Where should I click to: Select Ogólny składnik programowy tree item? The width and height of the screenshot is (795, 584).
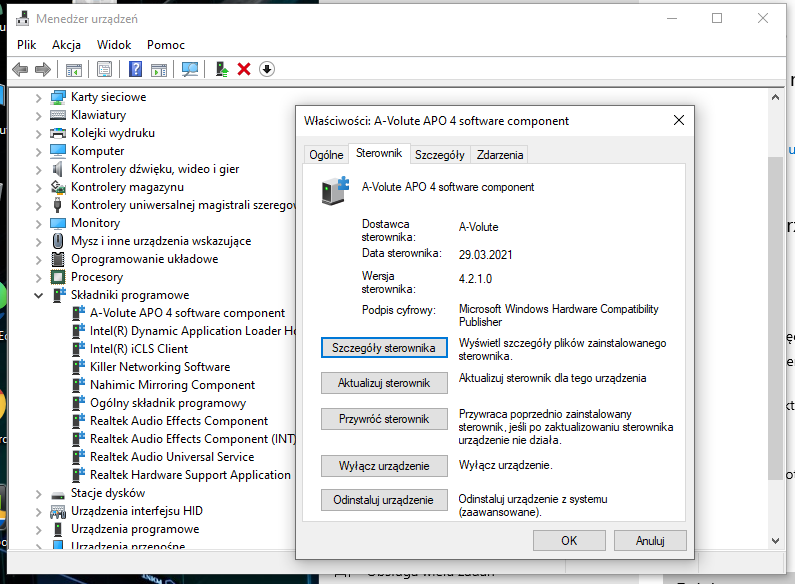(x=168, y=403)
